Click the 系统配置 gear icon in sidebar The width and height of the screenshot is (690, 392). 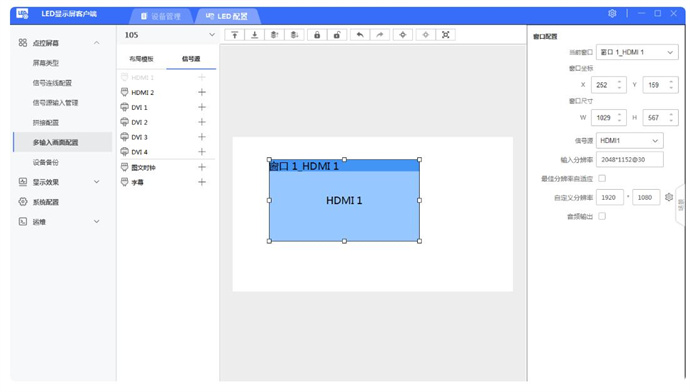coord(23,201)
